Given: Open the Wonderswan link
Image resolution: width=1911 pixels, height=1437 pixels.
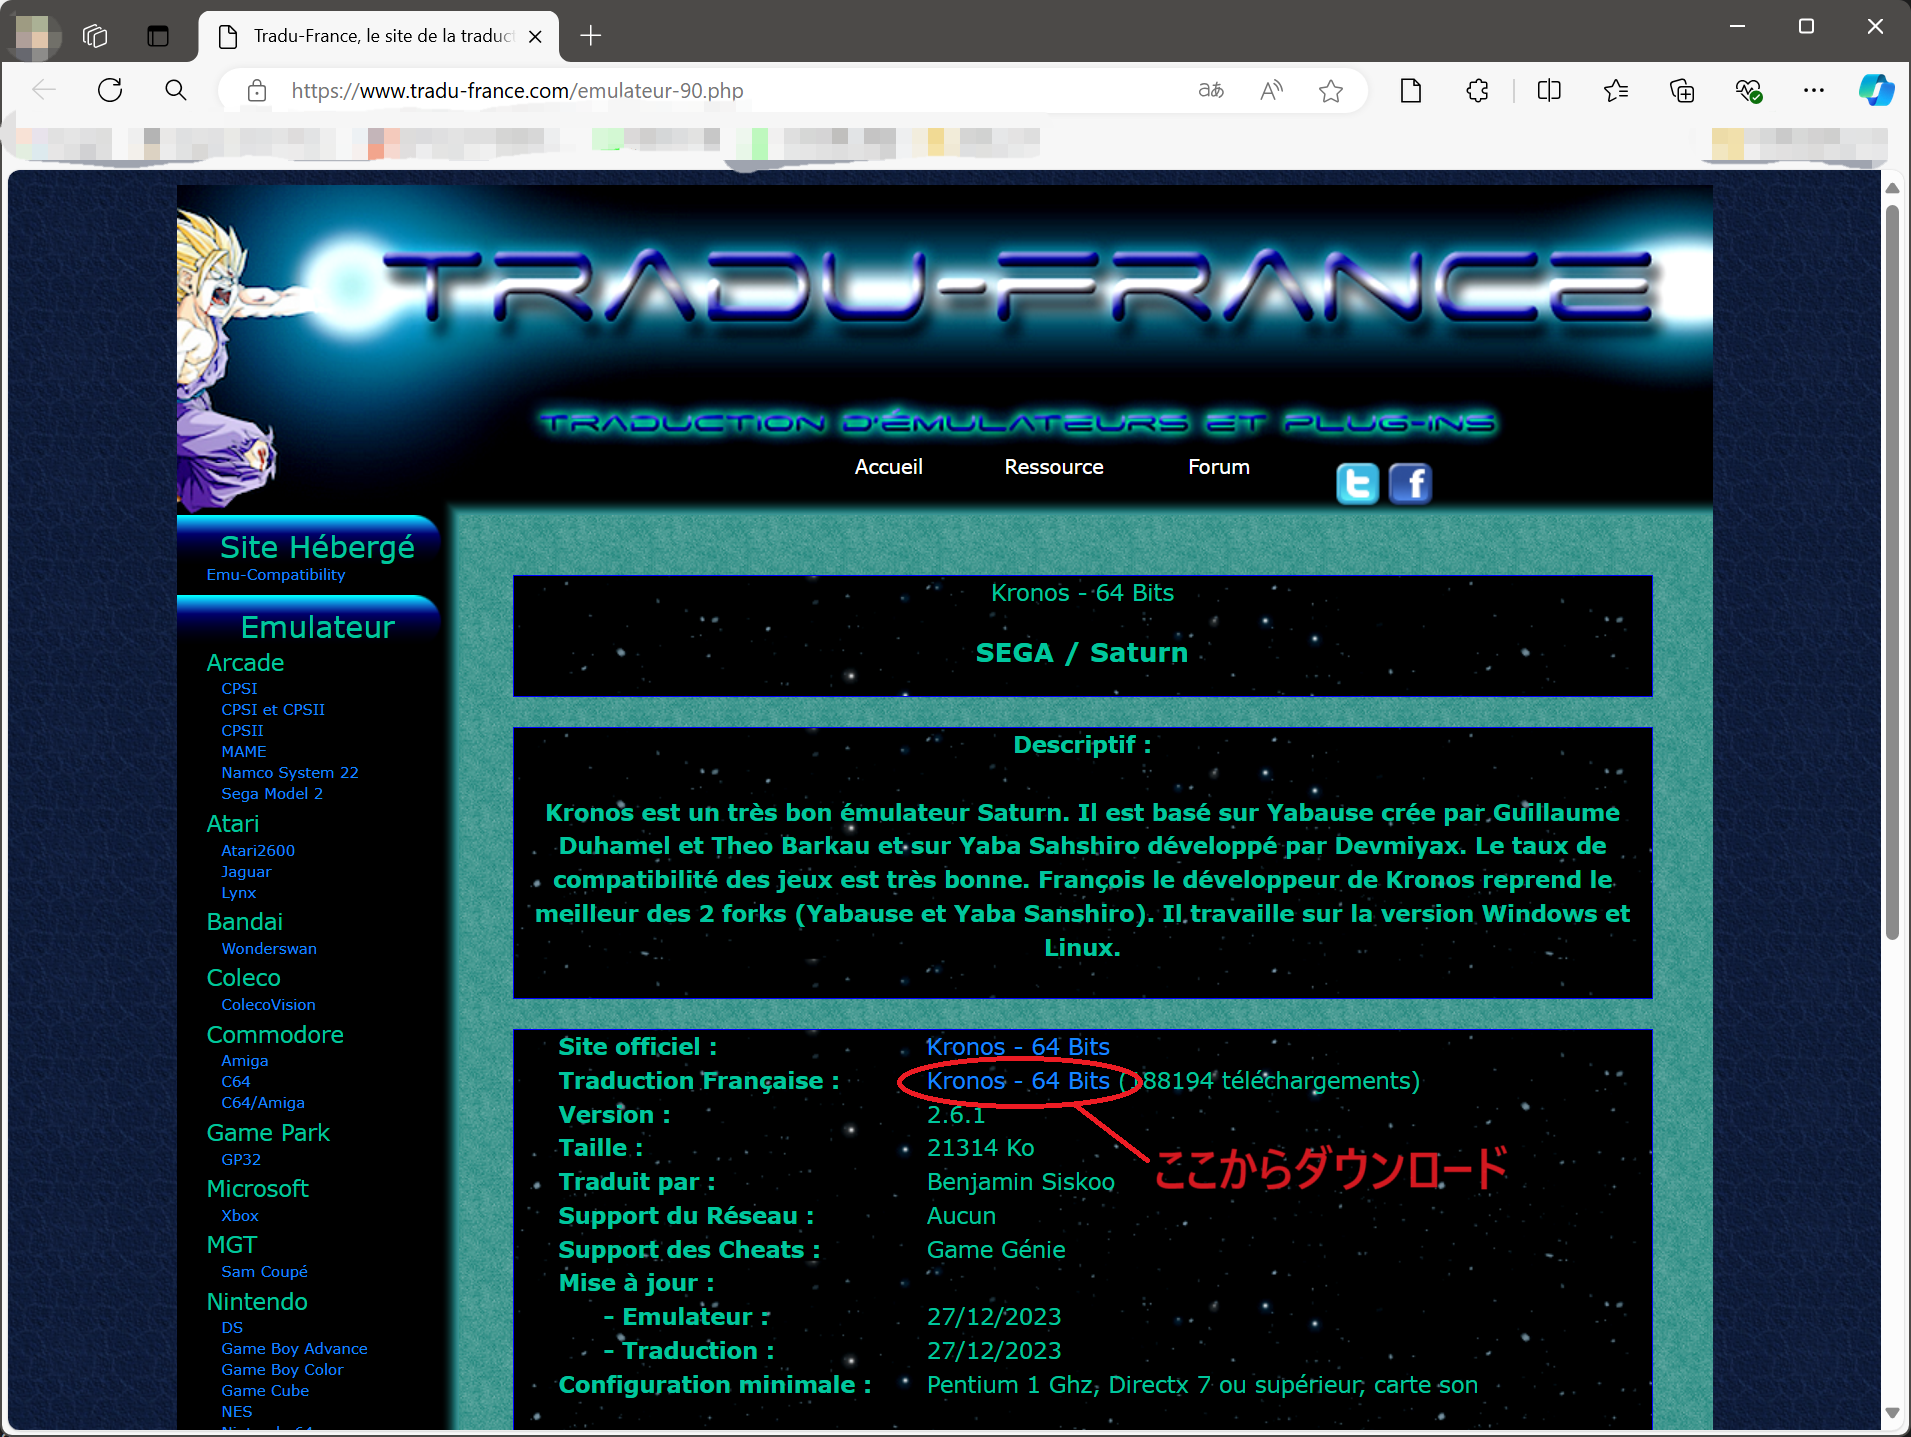Looking at the screenshot, I should [x=269, y=949].
